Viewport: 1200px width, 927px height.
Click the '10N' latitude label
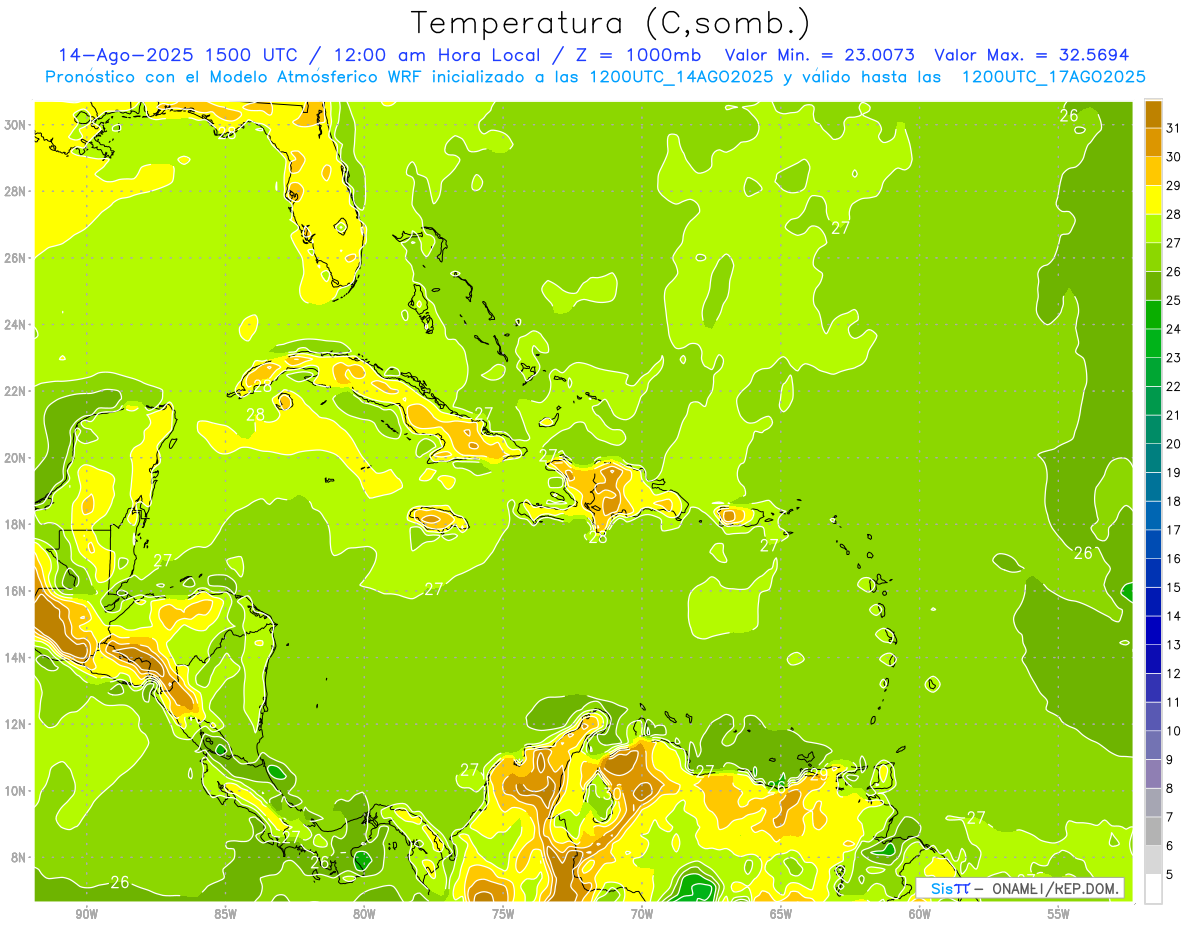tap(16, 791)
